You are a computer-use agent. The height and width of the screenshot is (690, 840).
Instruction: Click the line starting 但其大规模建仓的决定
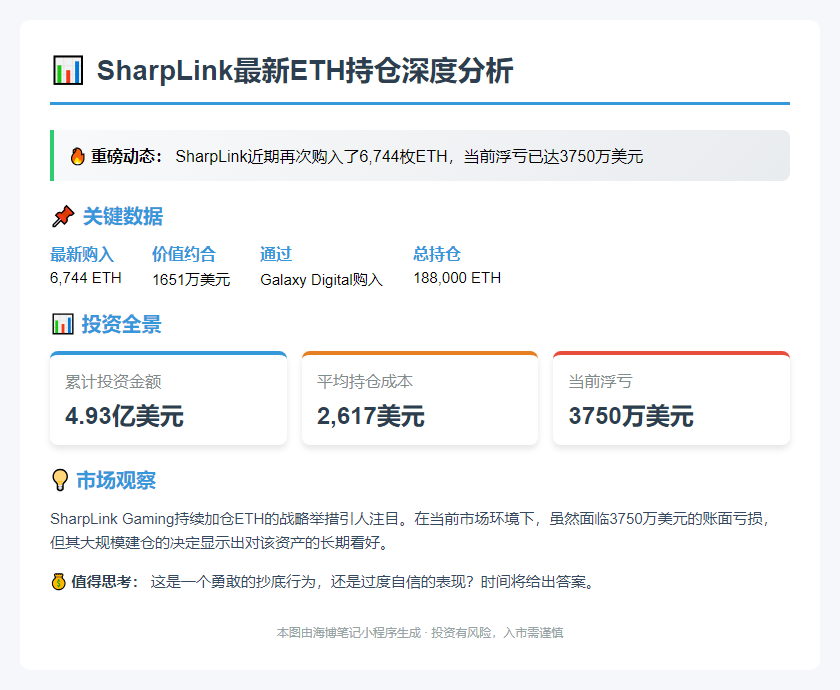[x=219, y=542]
